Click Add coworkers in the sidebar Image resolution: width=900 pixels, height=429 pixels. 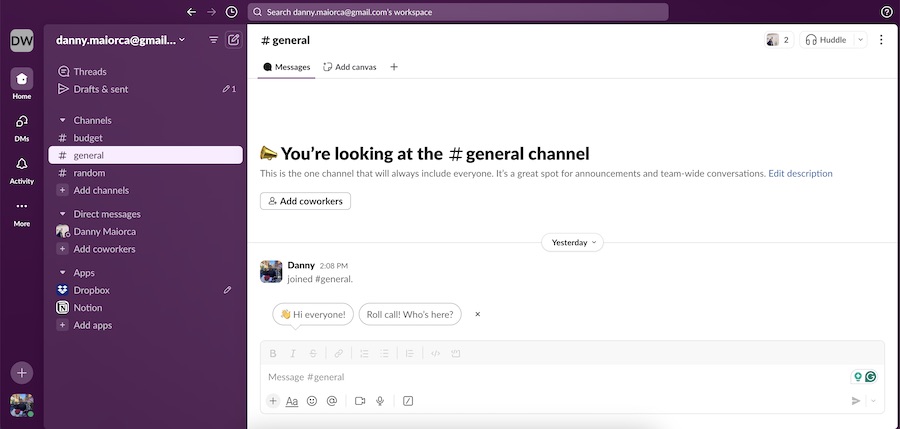145,249
